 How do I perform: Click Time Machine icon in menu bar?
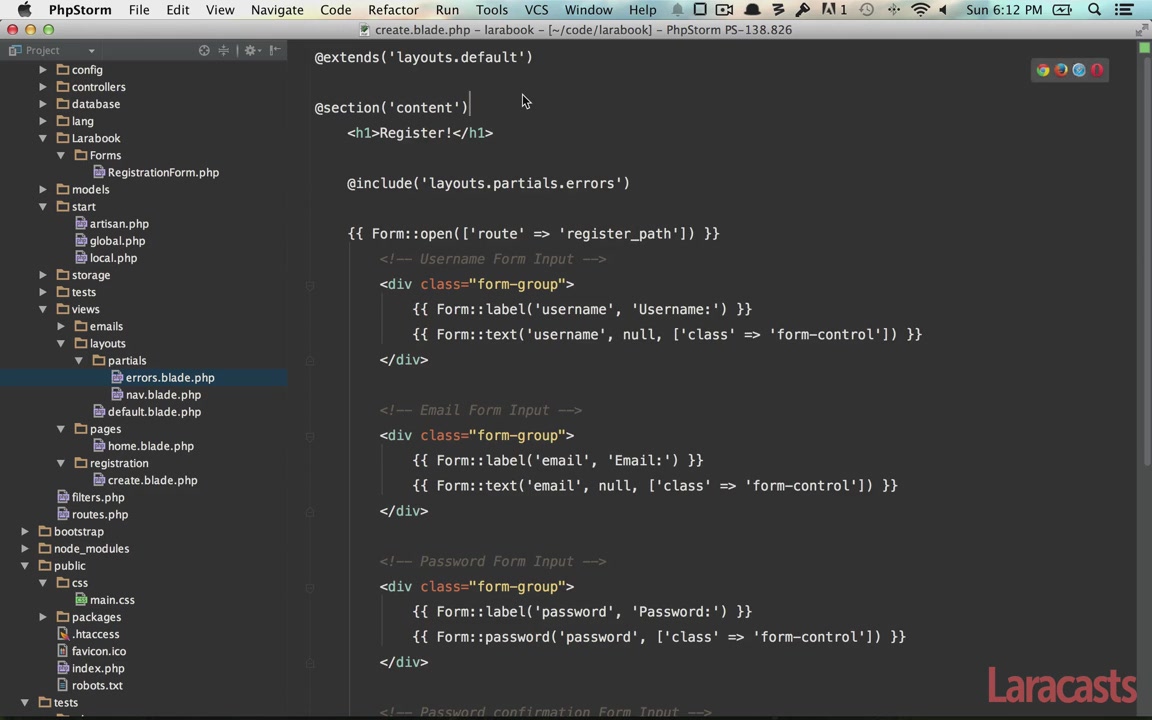point(867,10)
